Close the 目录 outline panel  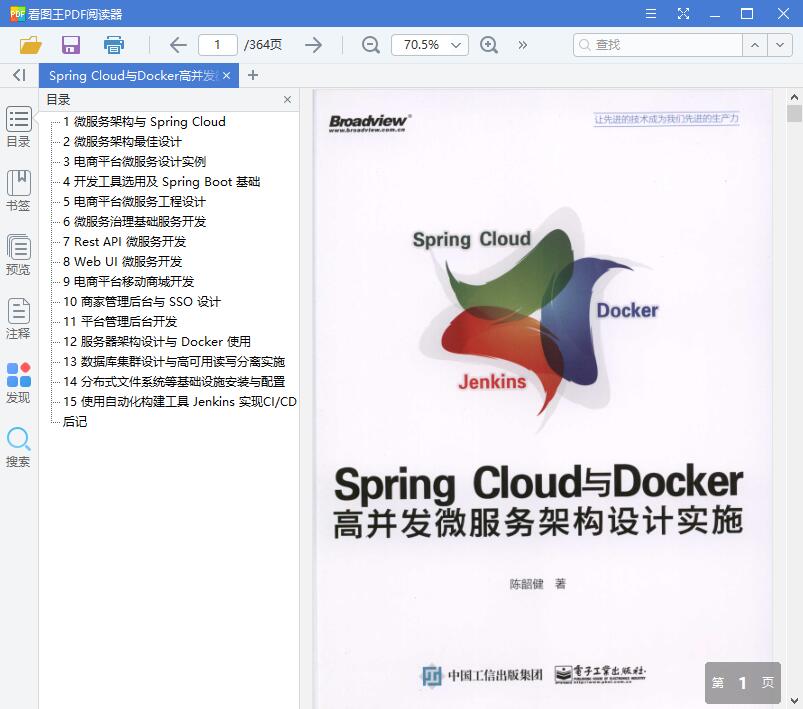(x=287, y=99)
